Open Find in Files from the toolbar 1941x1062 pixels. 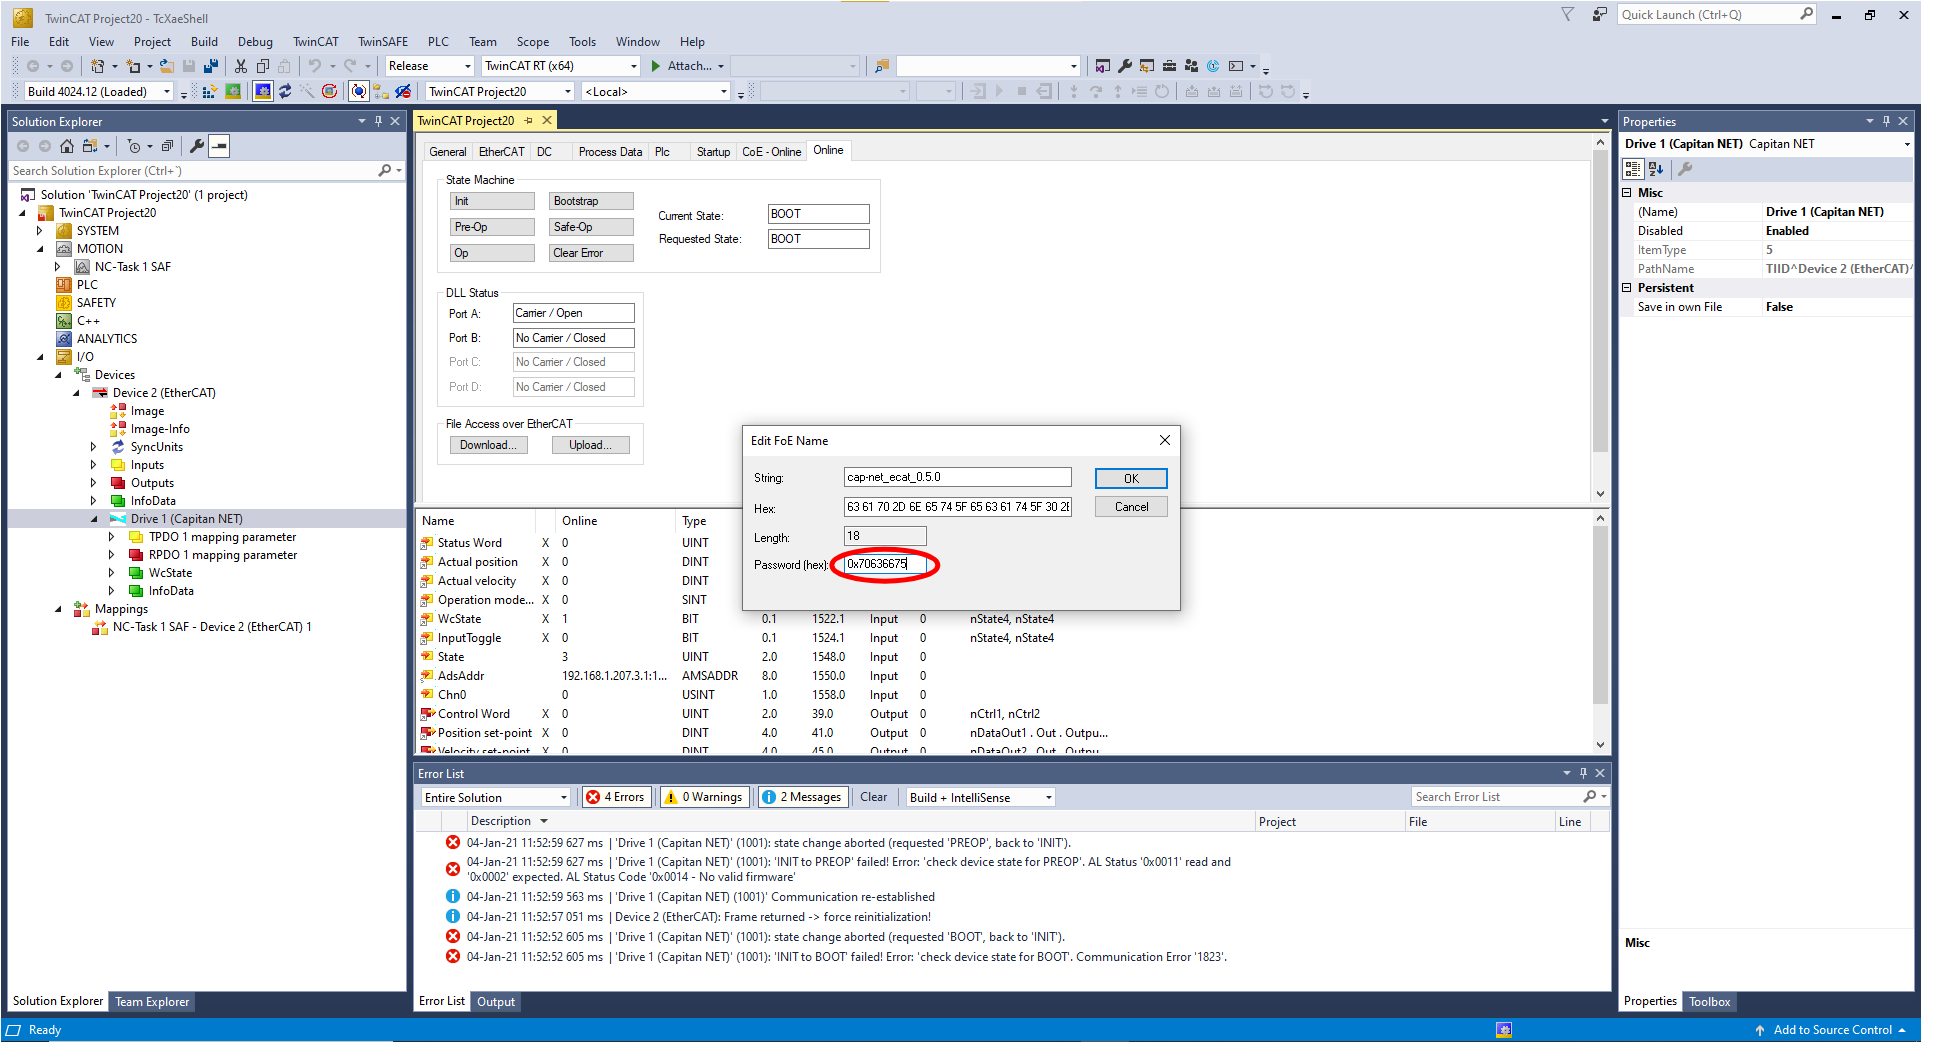coord(882,66)
